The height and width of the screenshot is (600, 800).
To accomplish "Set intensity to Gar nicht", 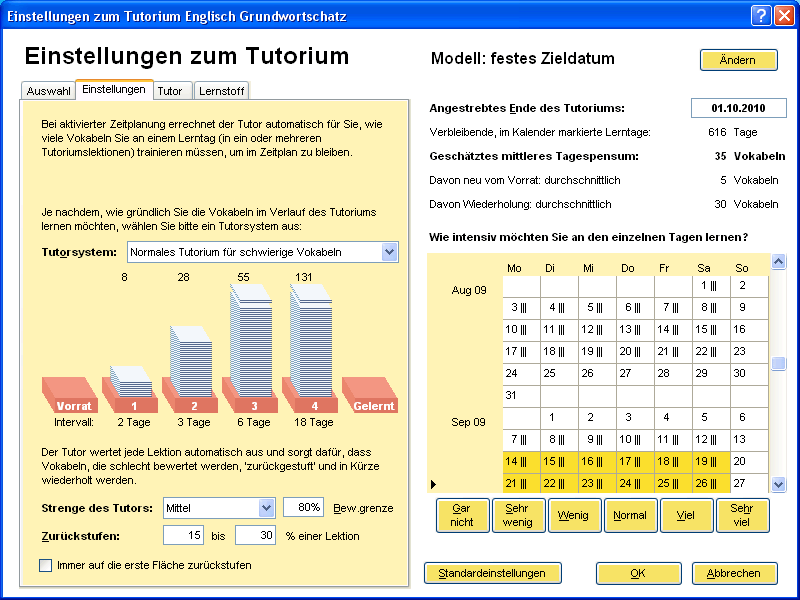I will [462, 515].
